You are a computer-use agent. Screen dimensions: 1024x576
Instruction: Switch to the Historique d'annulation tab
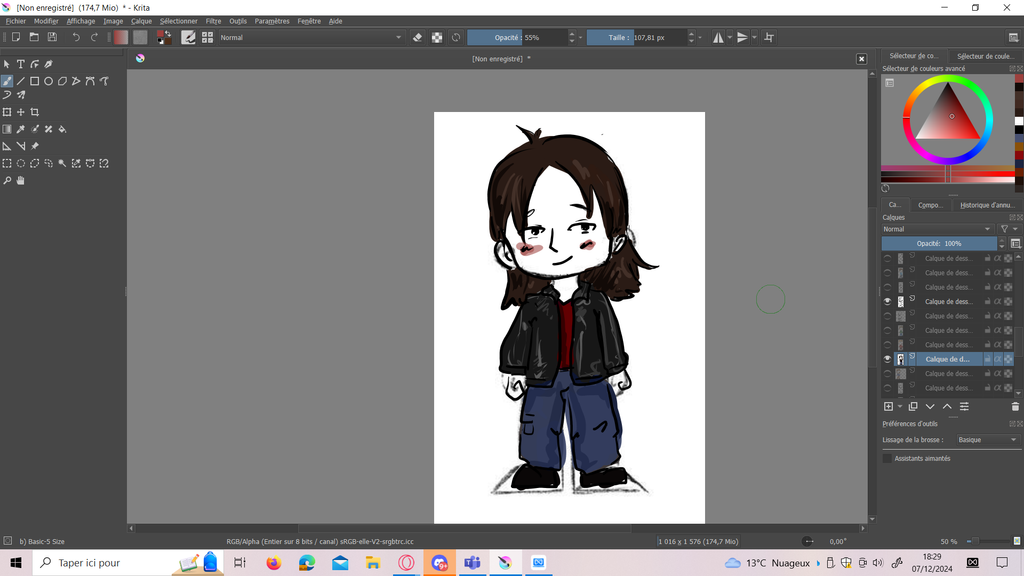click(986, 205)
